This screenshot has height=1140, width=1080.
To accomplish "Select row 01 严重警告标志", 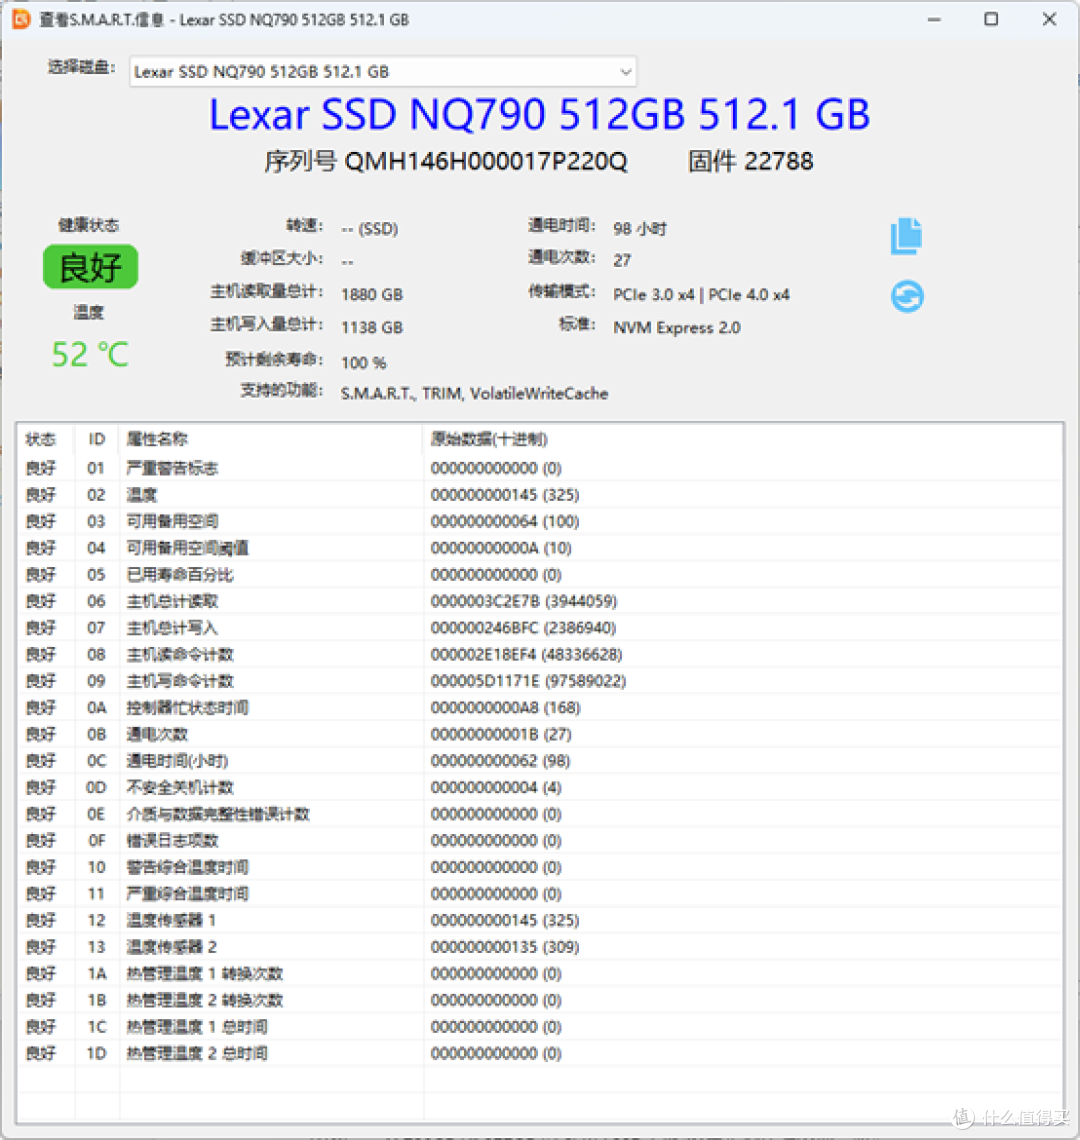I will coord(539,467).
